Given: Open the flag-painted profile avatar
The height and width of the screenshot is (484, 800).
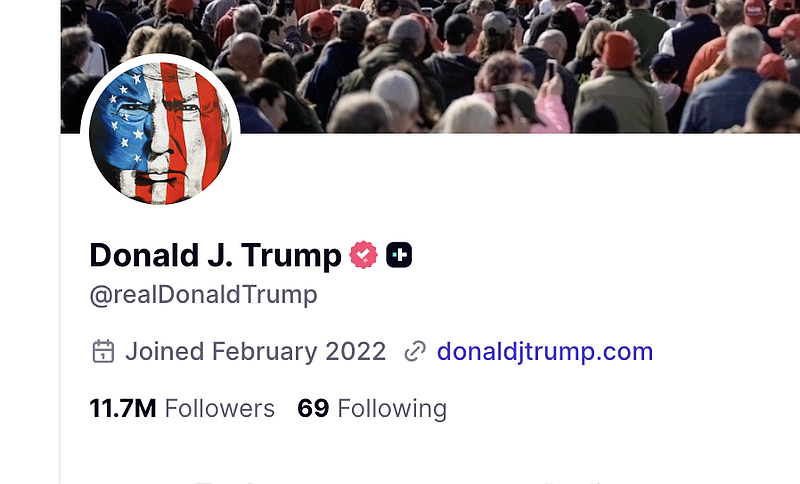Looking at the screenshot, I should coord(160,134).
